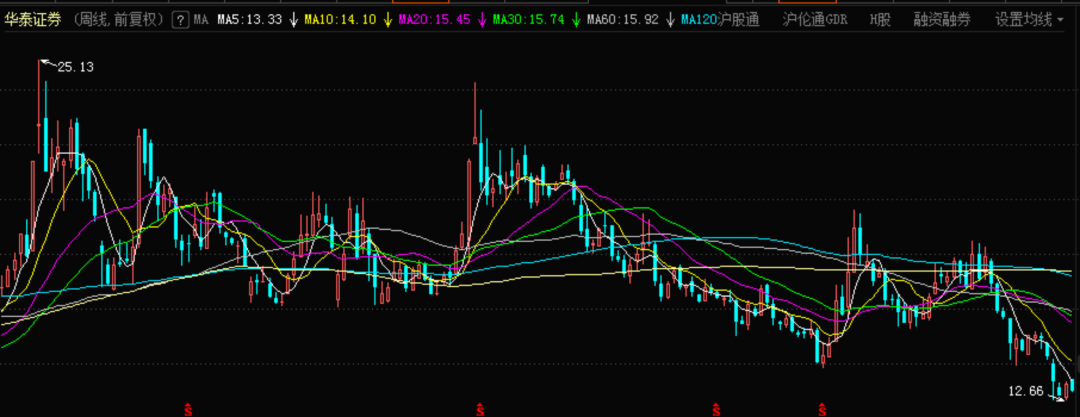This screenshot has height=417, width=1080.
Task: Toggle the MA5:13.33 average line label
Action: tap(249, 20)
